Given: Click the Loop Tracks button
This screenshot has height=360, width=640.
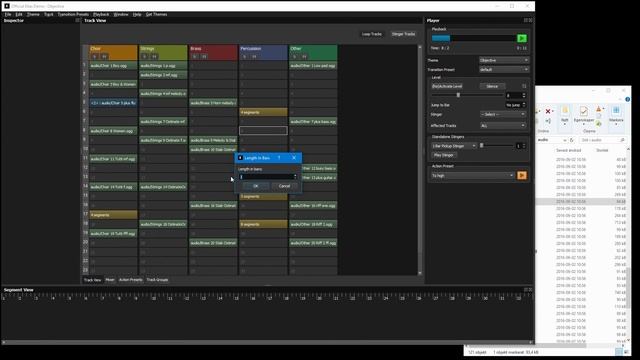Looking at the screenshot, I should (x=371, y=34).
